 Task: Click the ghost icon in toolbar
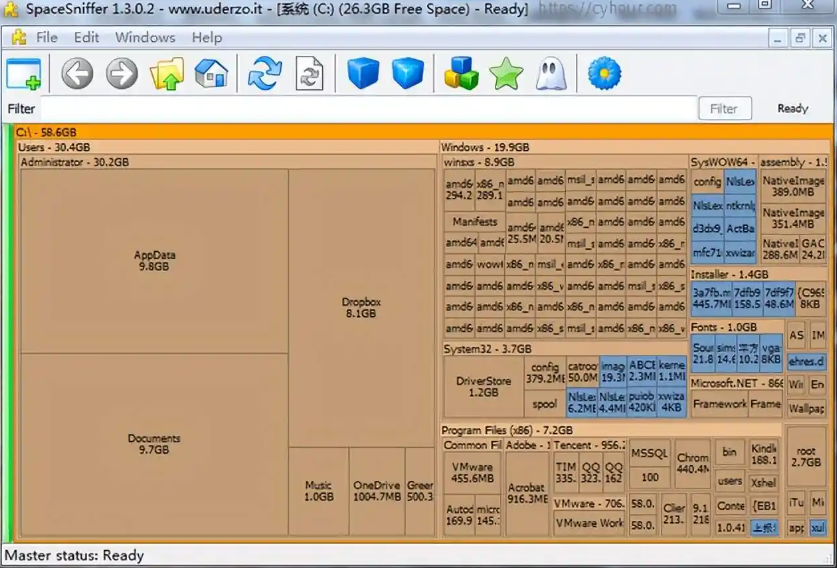coord(550,74)
